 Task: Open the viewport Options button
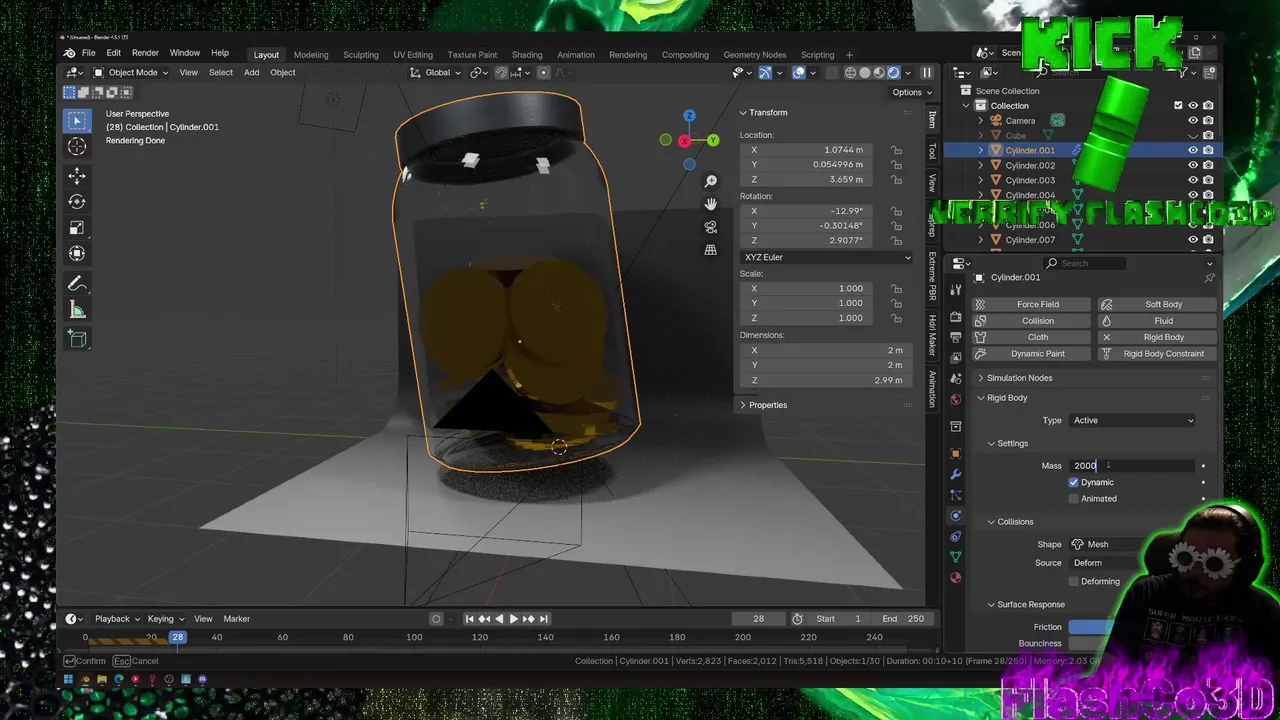(910, 92)
